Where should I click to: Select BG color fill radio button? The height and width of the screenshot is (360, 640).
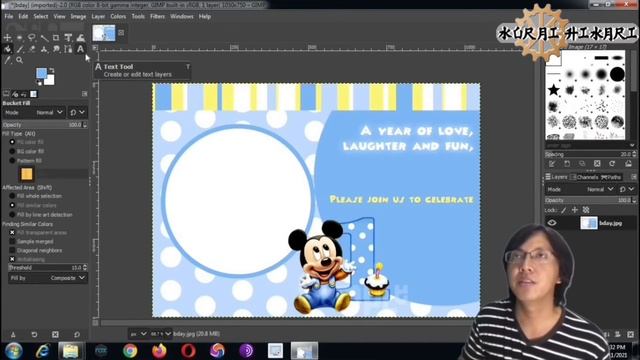click(x=12, y=151)
